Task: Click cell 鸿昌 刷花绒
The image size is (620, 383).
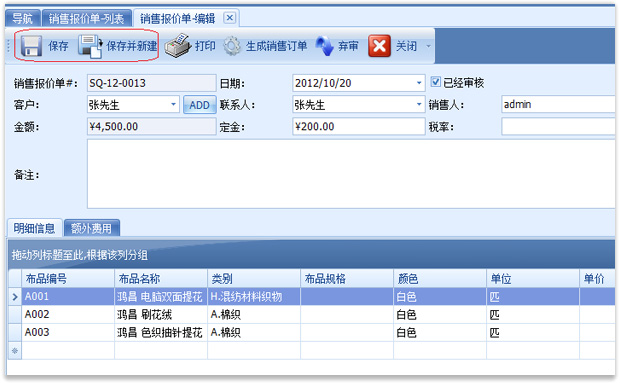Action: 161,315
